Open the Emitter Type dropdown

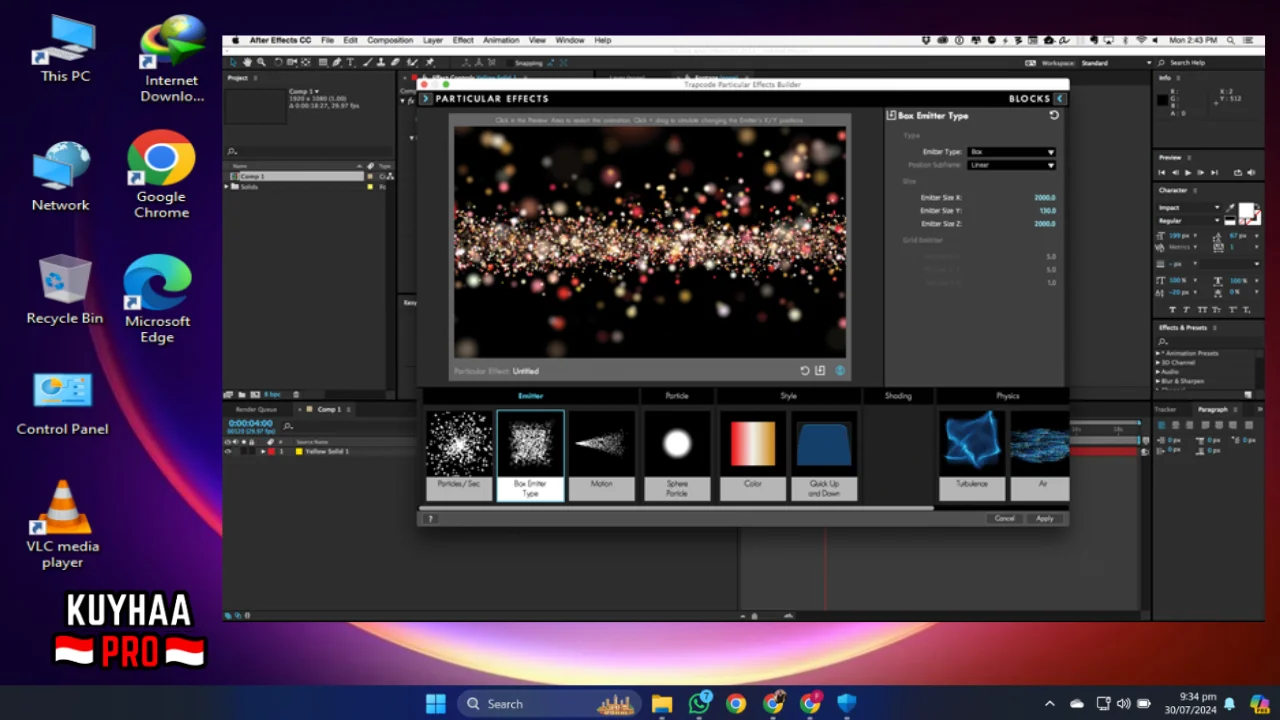pos(1011,152)
